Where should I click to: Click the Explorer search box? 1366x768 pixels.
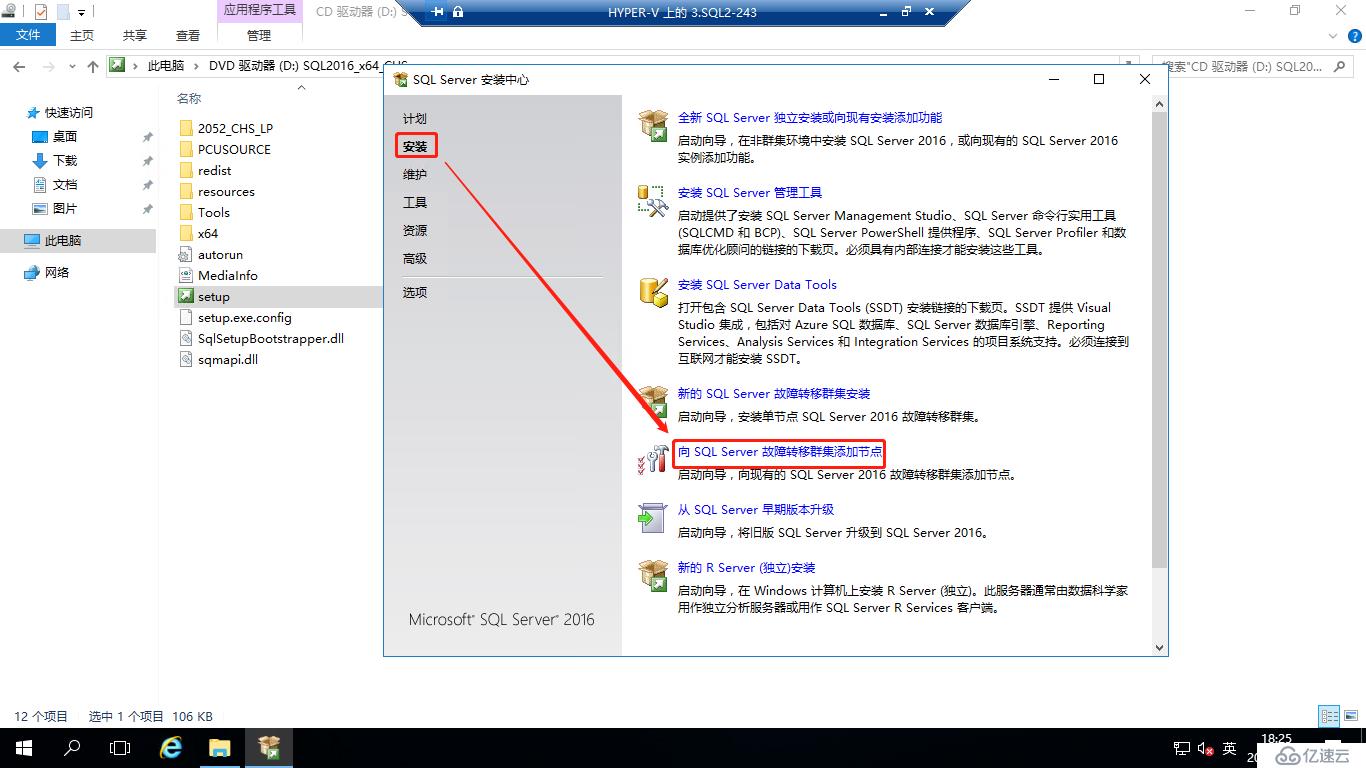tap(1252, 66)
